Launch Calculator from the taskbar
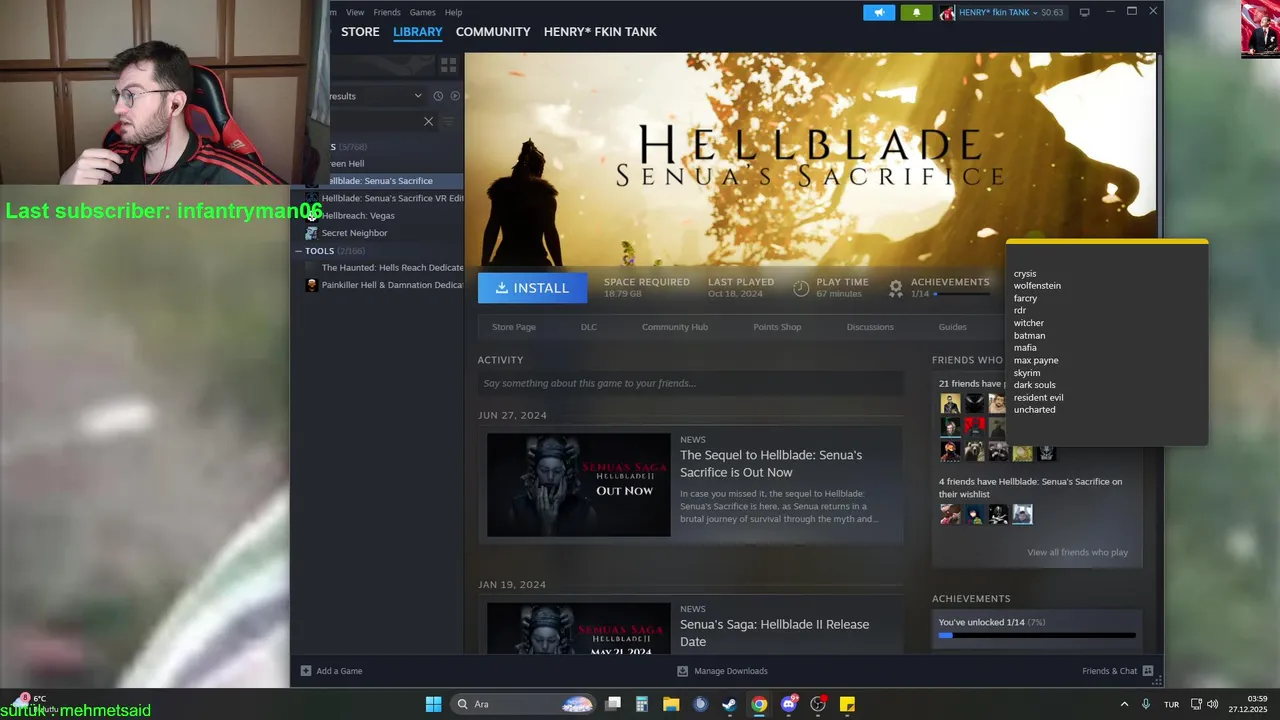Image resolution: width=1280 pixels, height=720 pixels. [x=642, y=704]
